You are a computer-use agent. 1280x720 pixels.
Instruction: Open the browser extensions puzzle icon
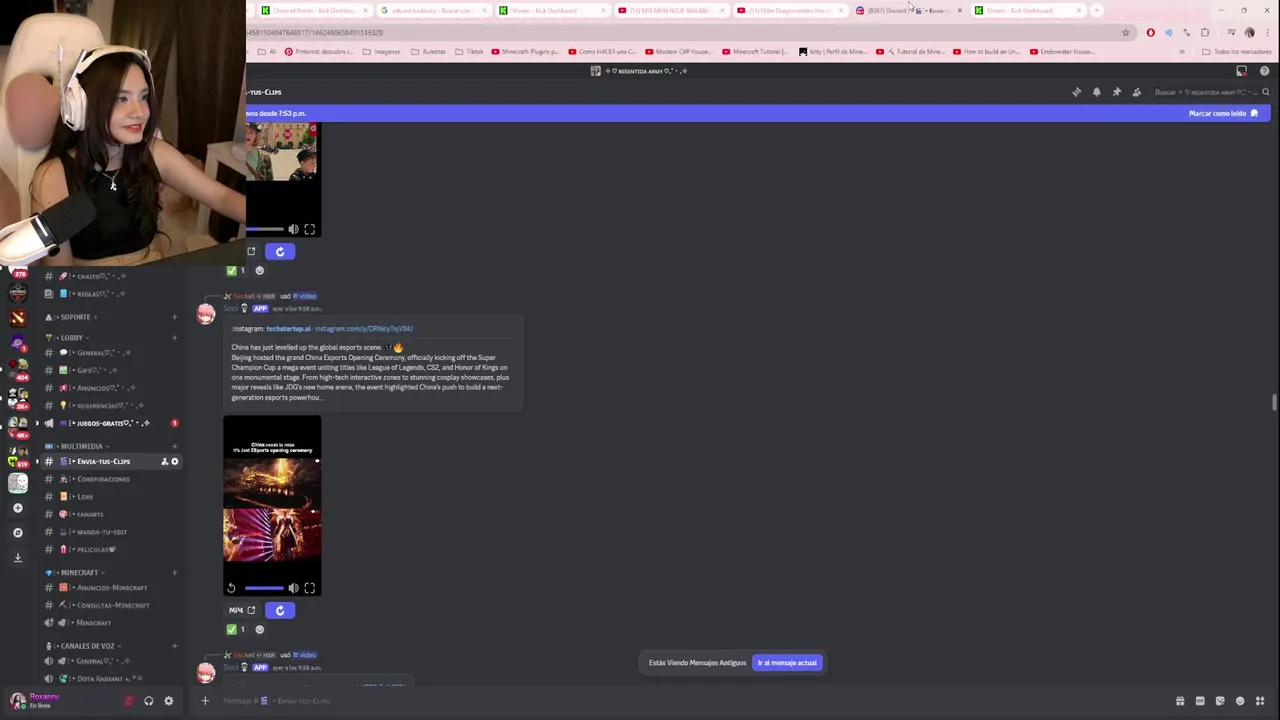pos(1205,32)
